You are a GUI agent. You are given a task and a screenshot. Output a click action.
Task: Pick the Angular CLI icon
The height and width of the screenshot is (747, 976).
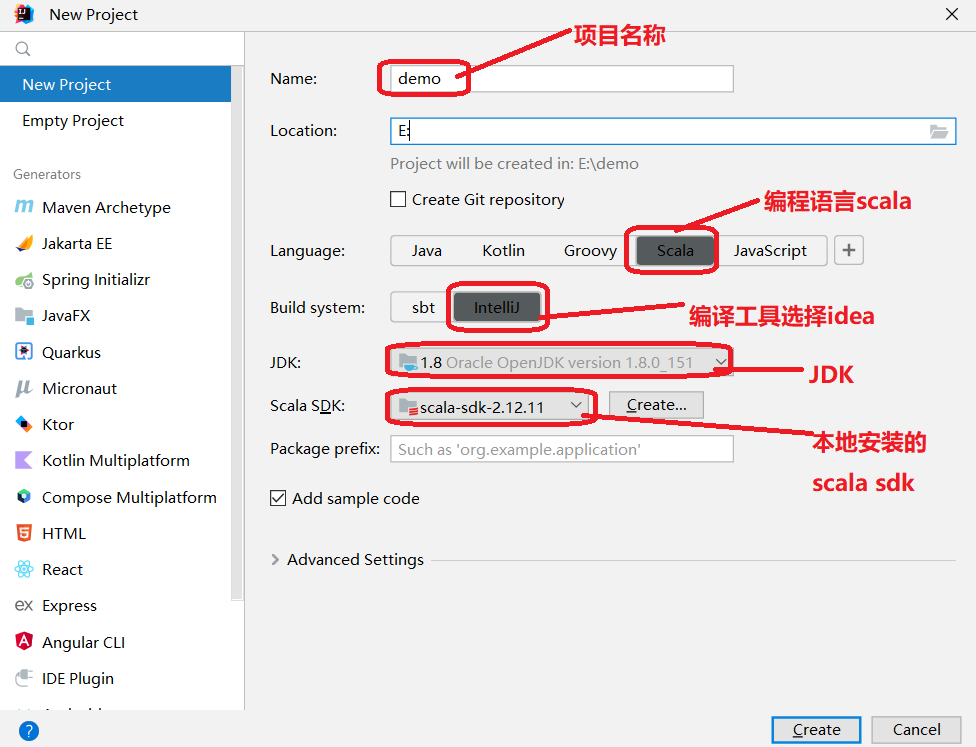pyautogui.click(x=24, y=642)
